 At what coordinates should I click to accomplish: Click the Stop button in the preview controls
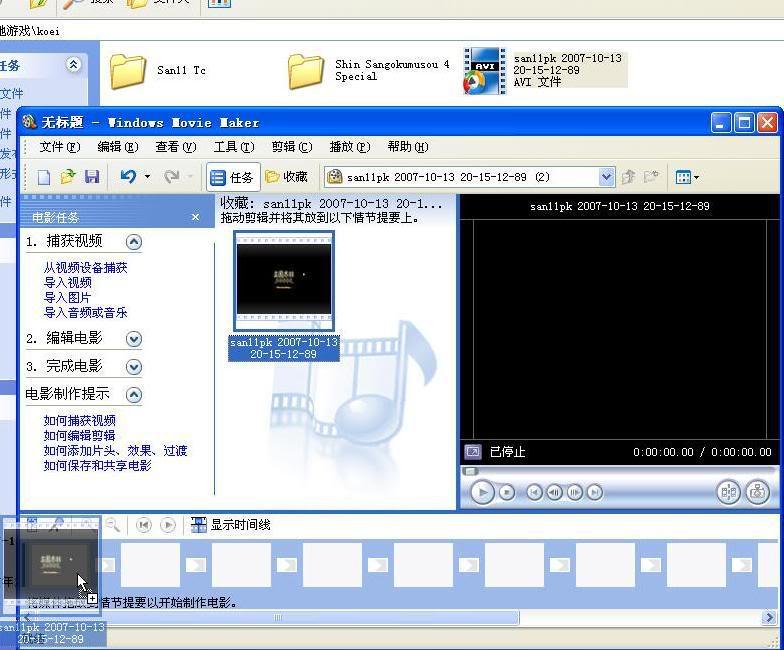[507, 492]
